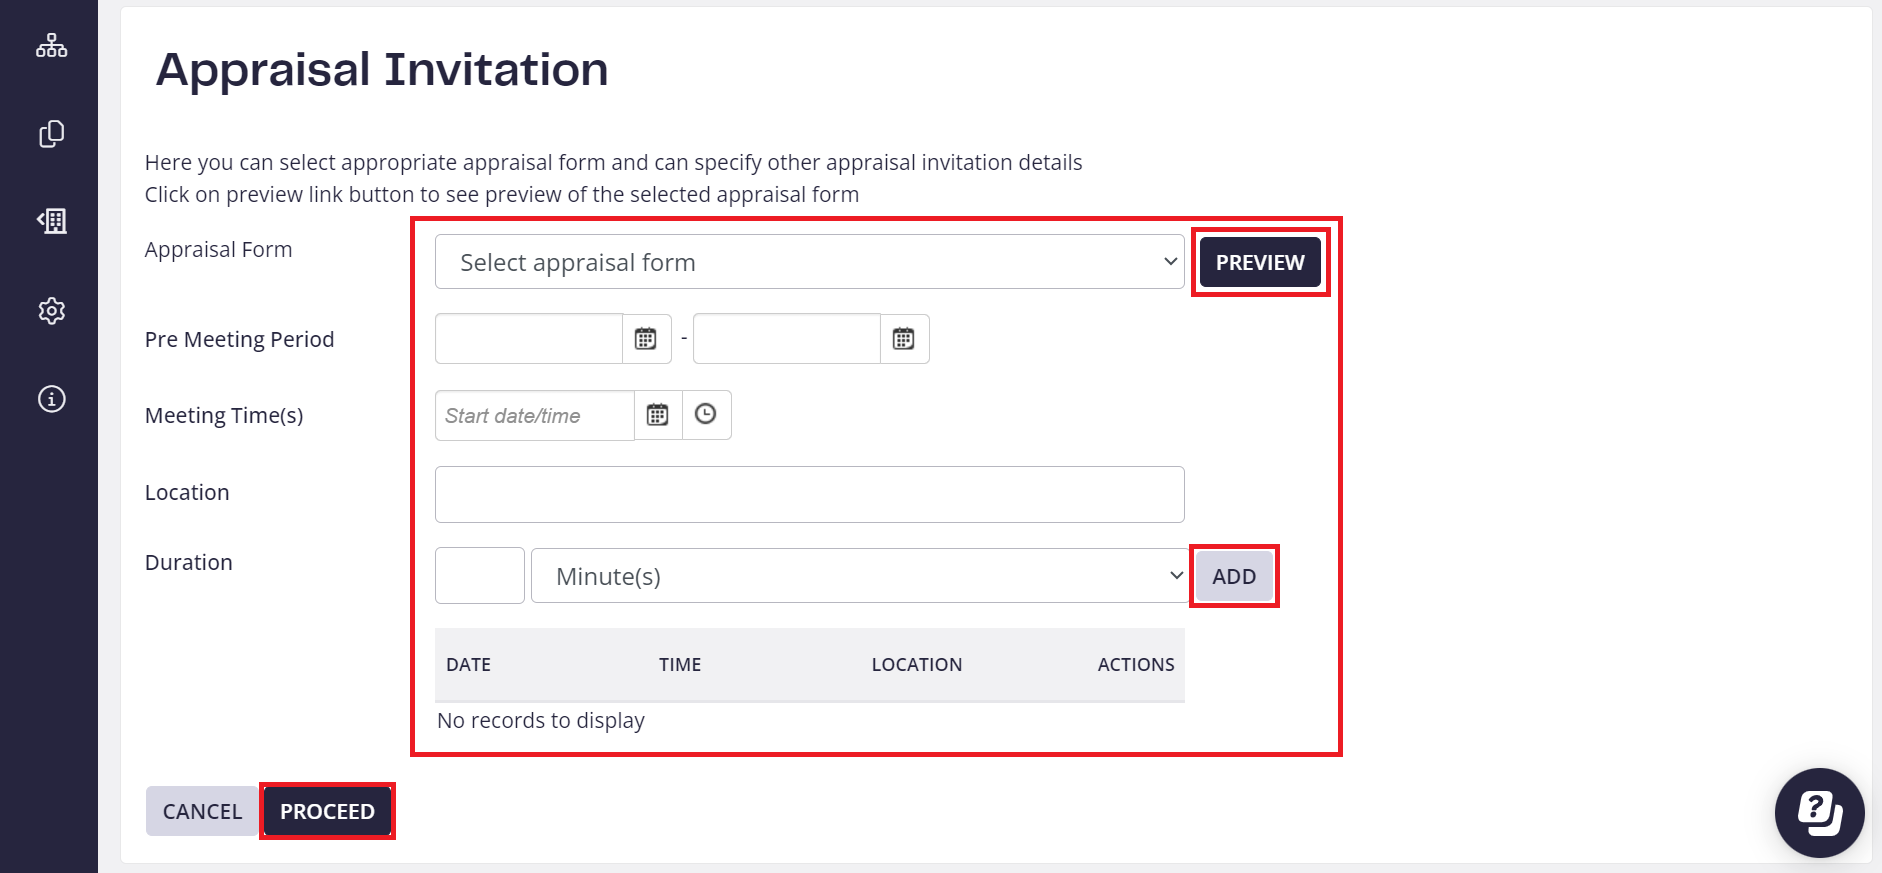Click the Start date/time input field
Screen dimensions: 1882x873
point(534,415)
